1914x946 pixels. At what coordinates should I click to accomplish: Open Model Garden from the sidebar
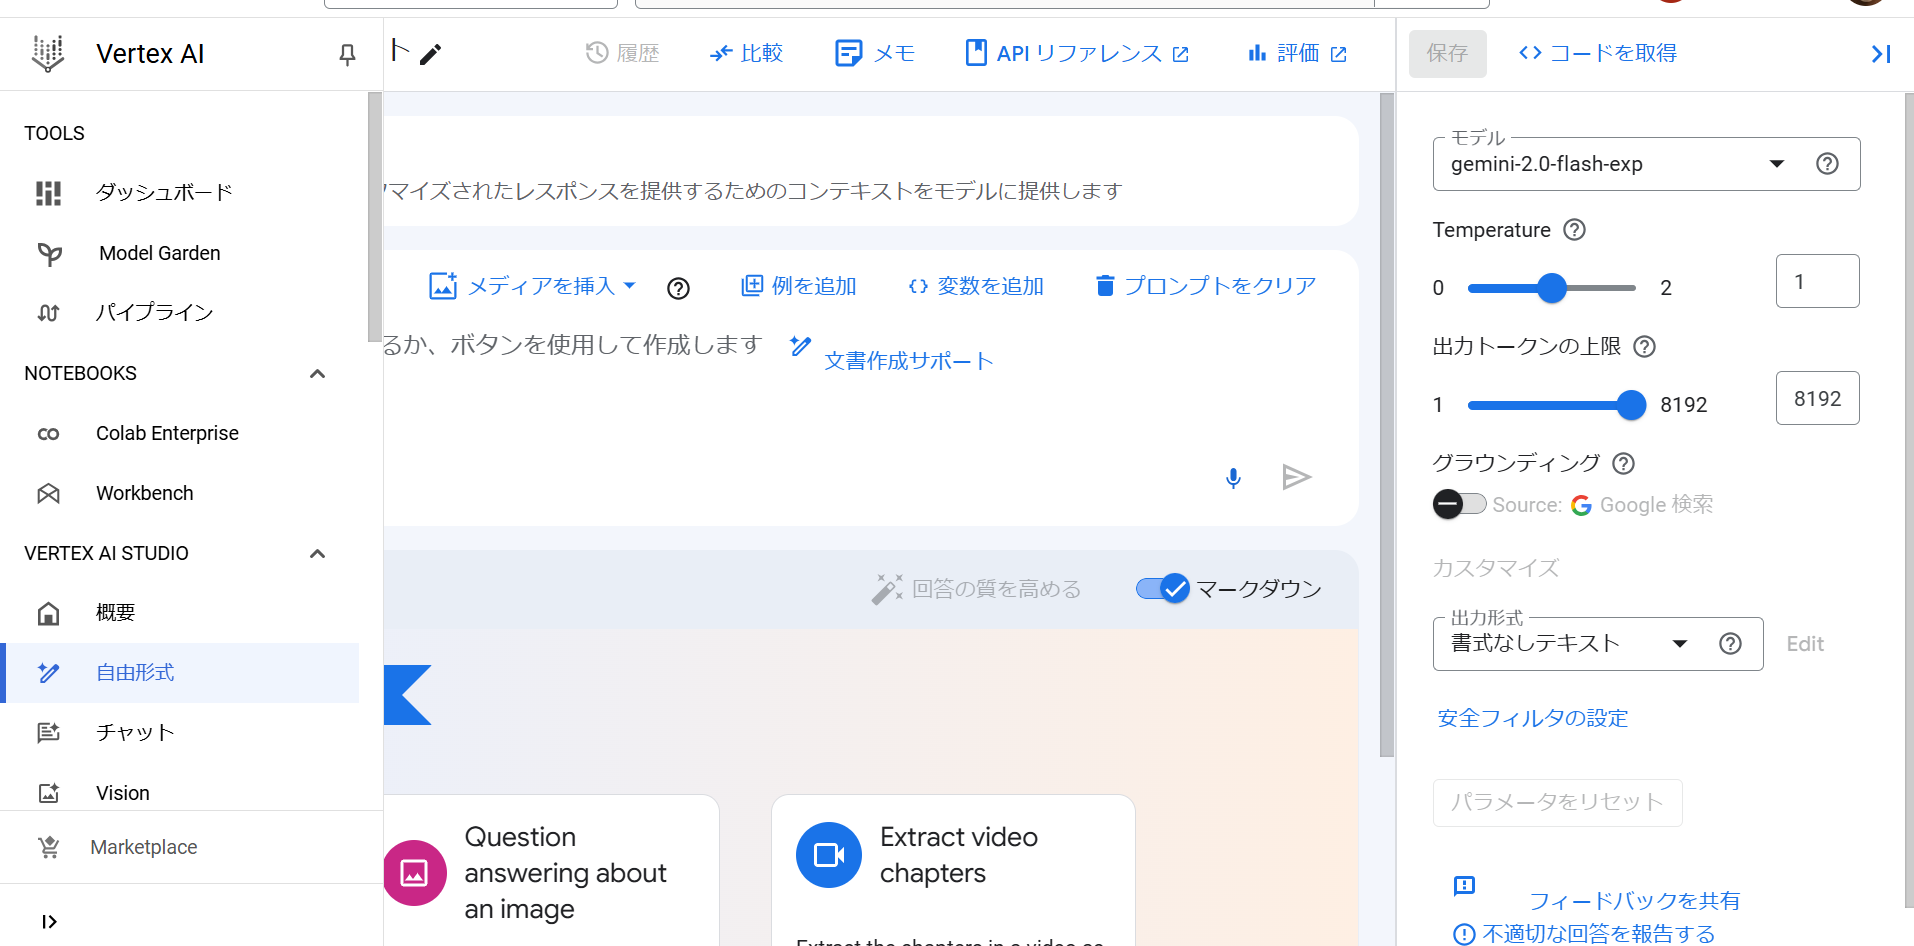point(159,252)
